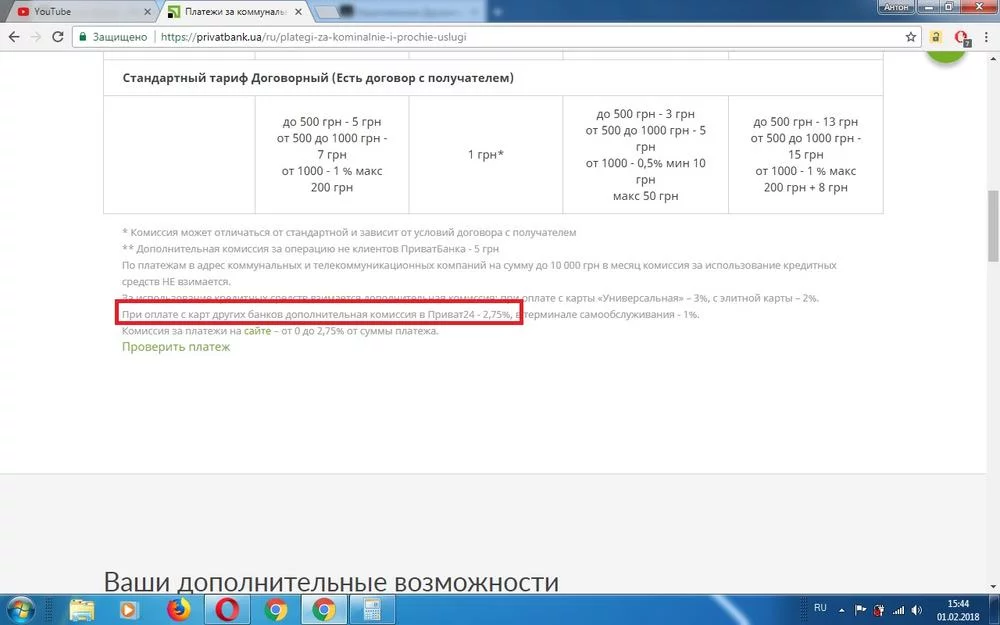Image resolution: width=1000 pixels, height=625 pixels.
Task: Close the YouTube tab
Action: [147, 11]
